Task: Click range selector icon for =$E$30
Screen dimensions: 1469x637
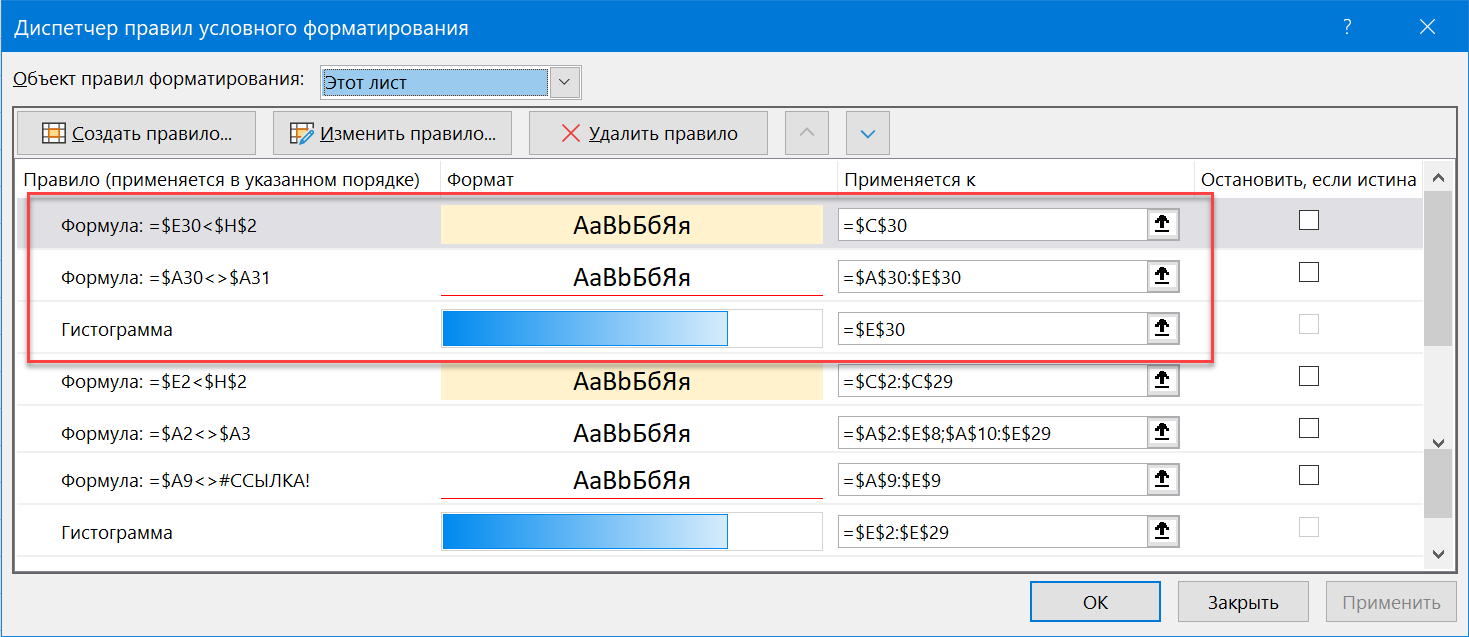Action: pos(1162,329)
